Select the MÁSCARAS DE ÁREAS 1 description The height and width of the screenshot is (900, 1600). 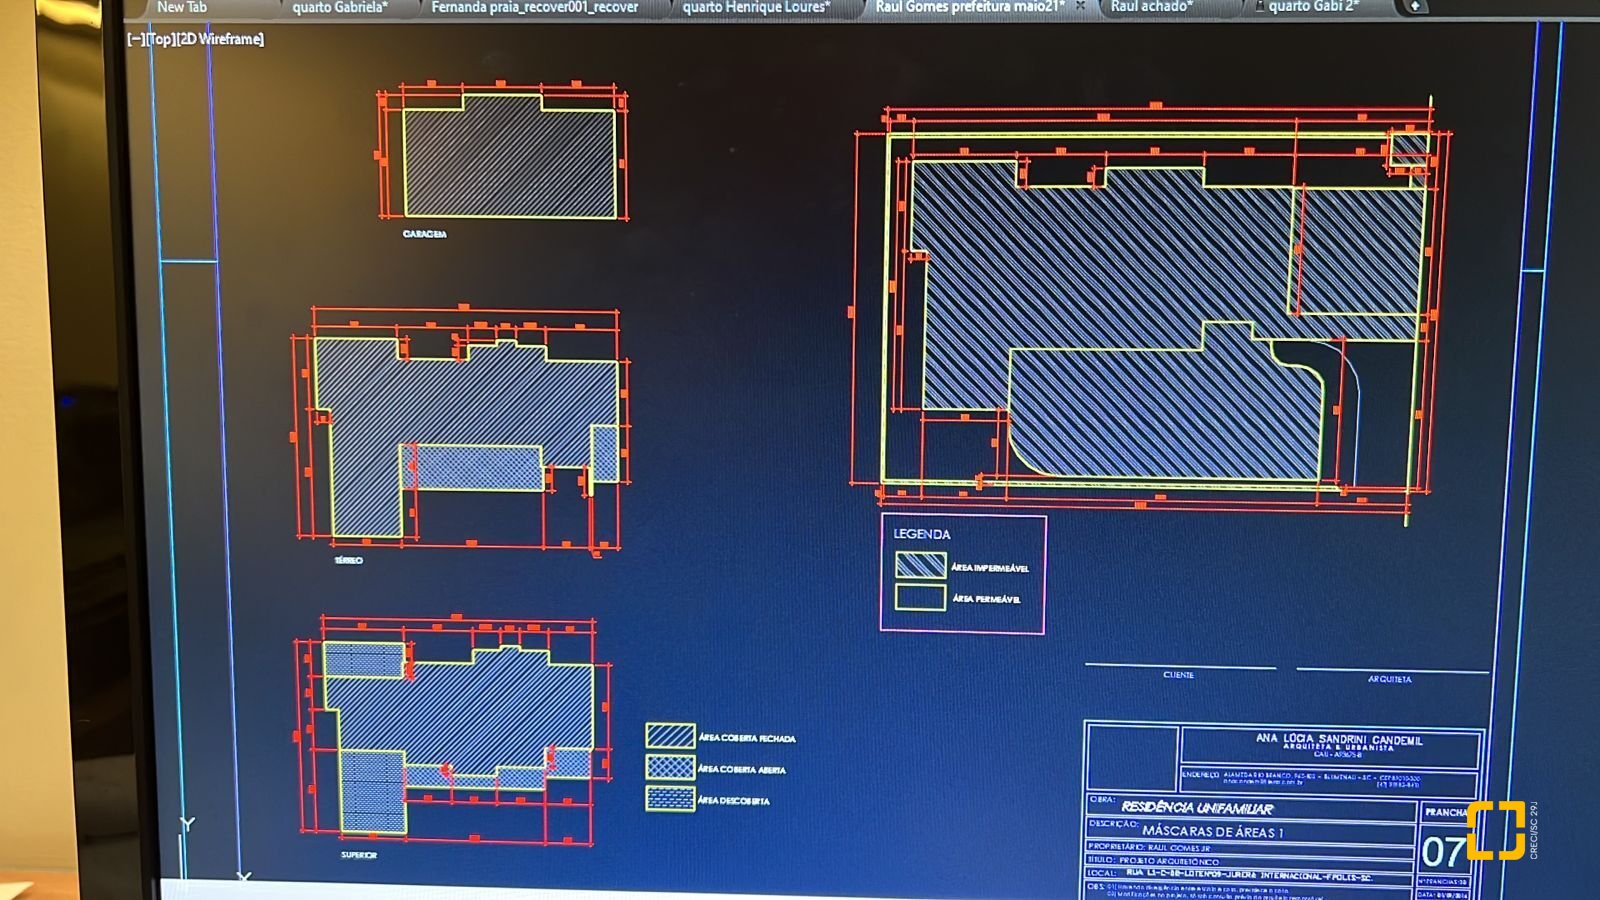pos(1213,831)
